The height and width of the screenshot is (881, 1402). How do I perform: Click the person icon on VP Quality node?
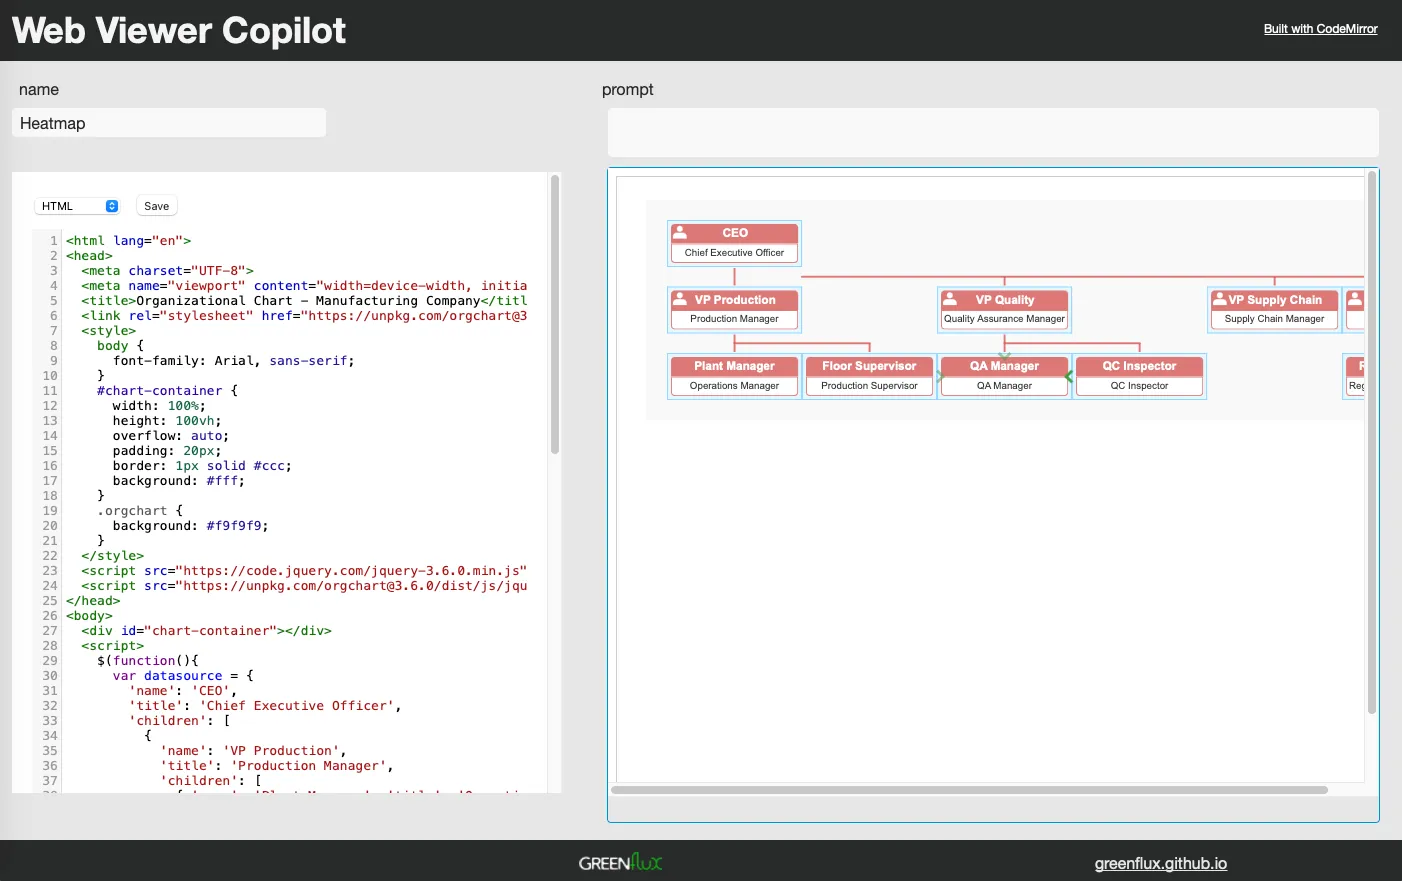[x=950, y=299]
